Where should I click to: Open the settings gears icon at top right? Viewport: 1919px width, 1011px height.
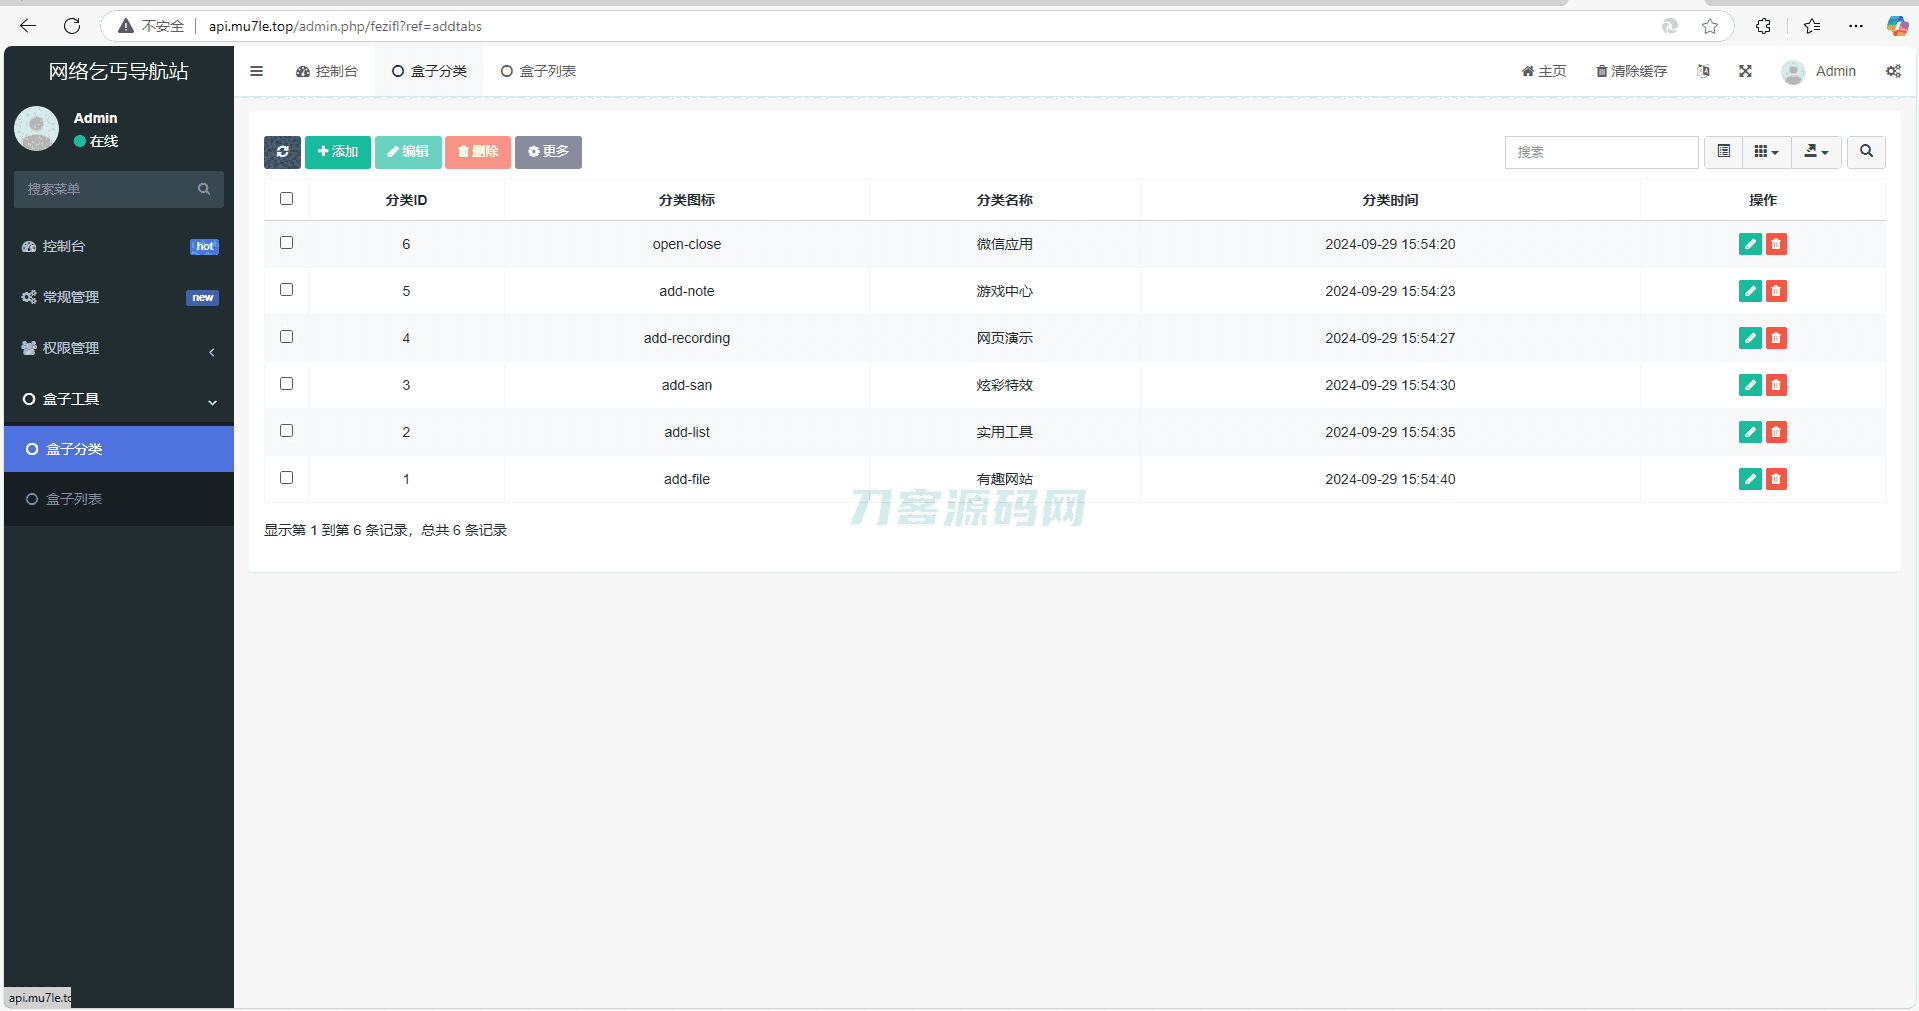point(1893,71)
